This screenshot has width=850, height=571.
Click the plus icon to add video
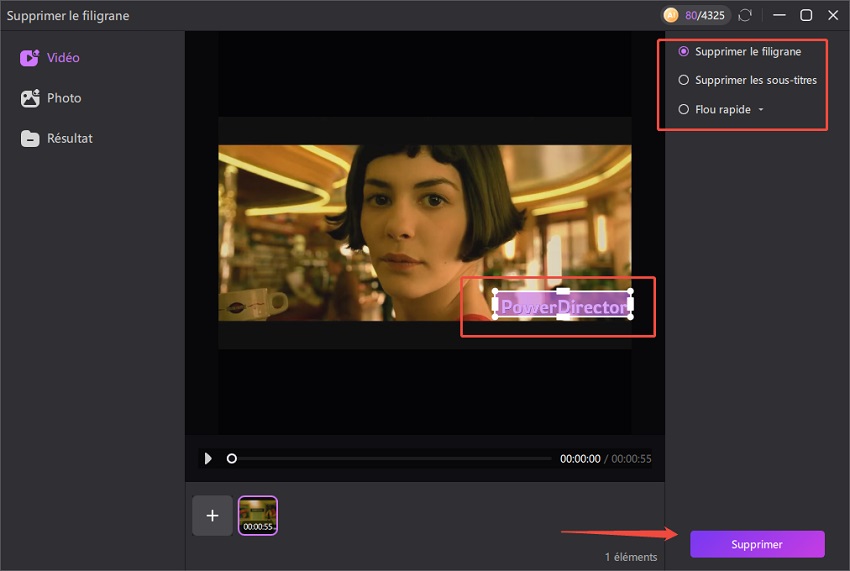pyautogui.click(x=212, y=515)
